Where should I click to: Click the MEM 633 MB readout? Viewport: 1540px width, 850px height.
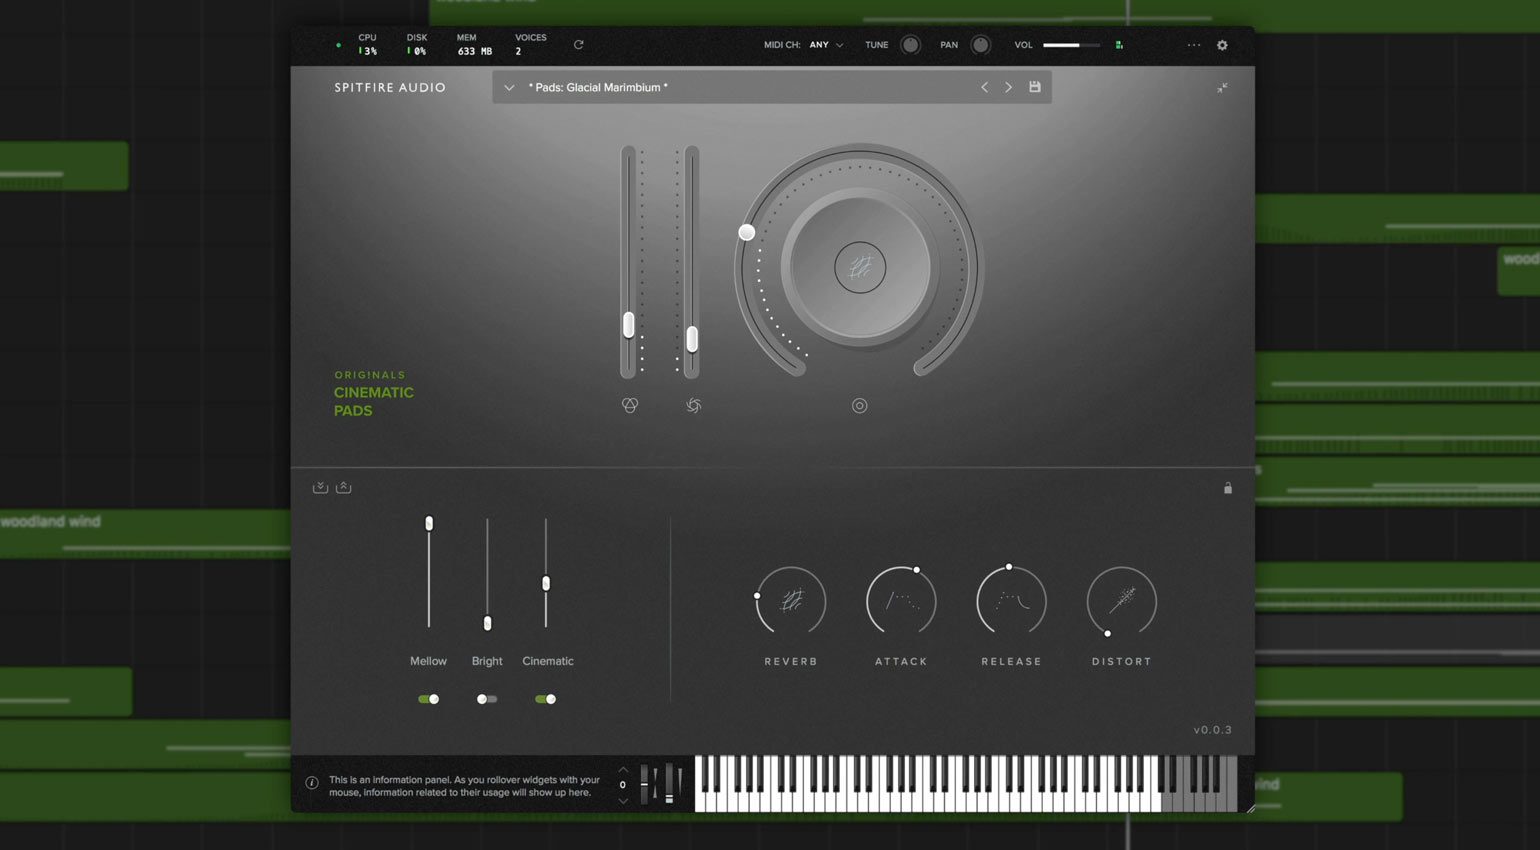474,45
